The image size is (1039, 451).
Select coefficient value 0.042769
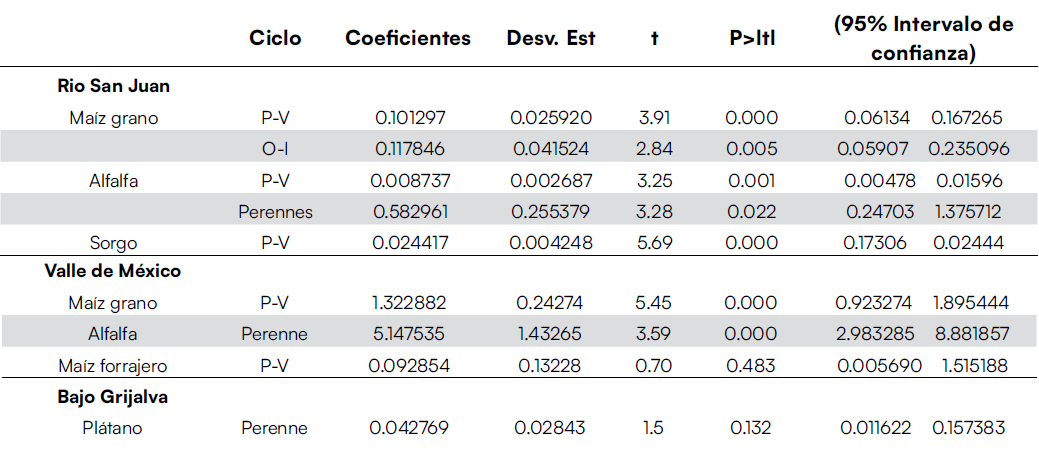click(x=410, y=428)
